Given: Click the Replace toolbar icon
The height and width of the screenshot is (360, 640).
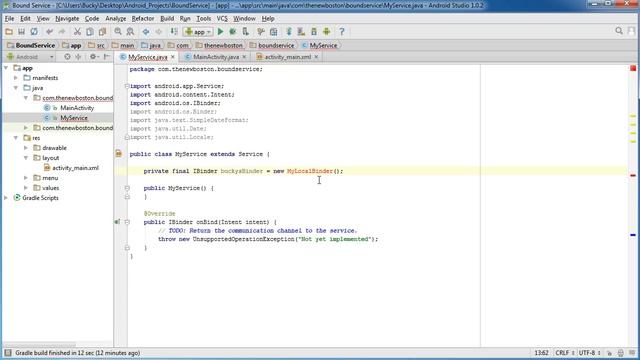Looking at the screenshot, I should 130,31.
